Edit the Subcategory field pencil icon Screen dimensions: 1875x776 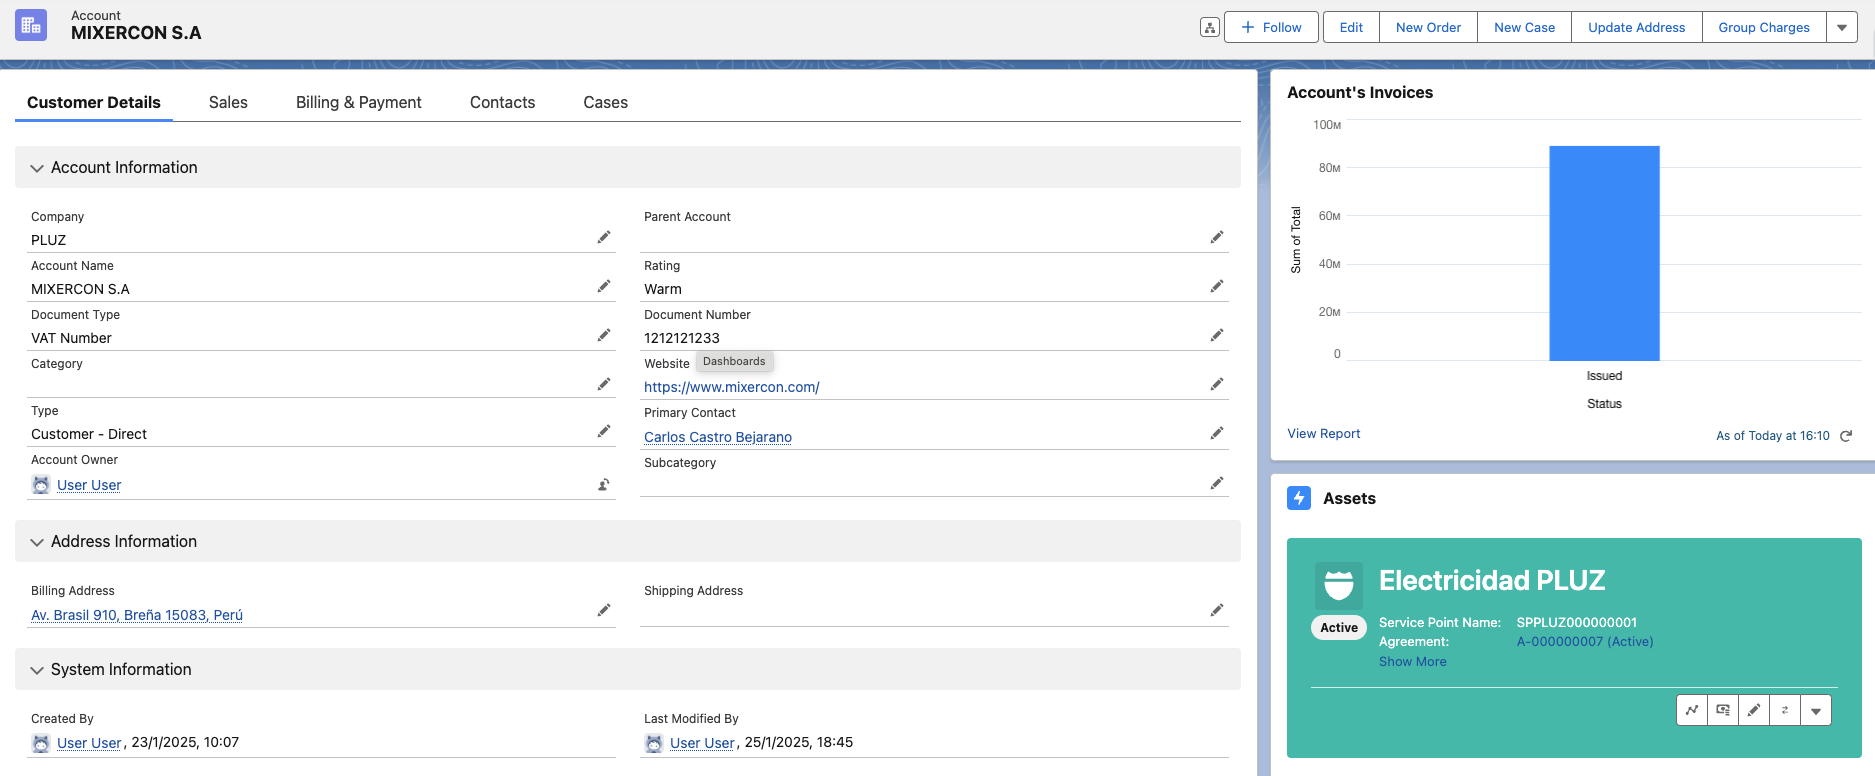pos(1217,483)
